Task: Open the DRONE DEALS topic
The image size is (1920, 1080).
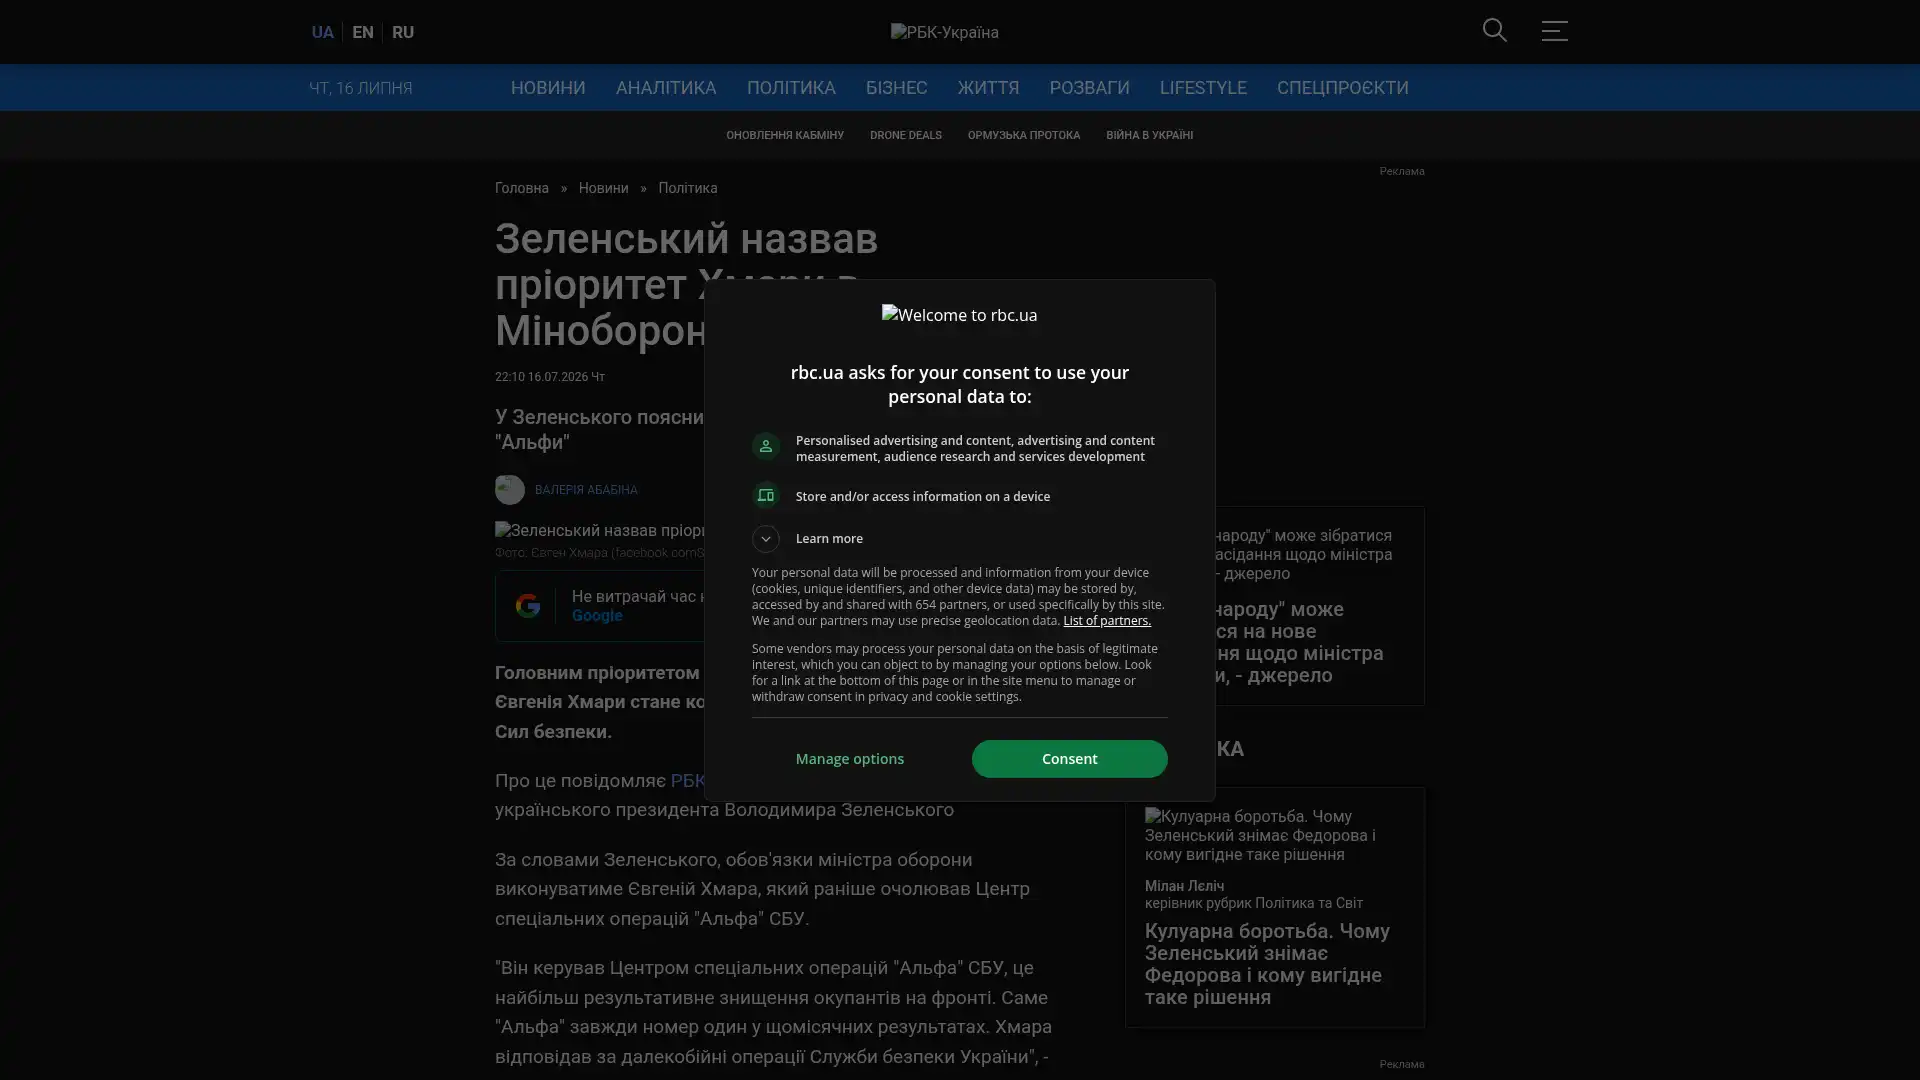Action: [x=905, y=135]
